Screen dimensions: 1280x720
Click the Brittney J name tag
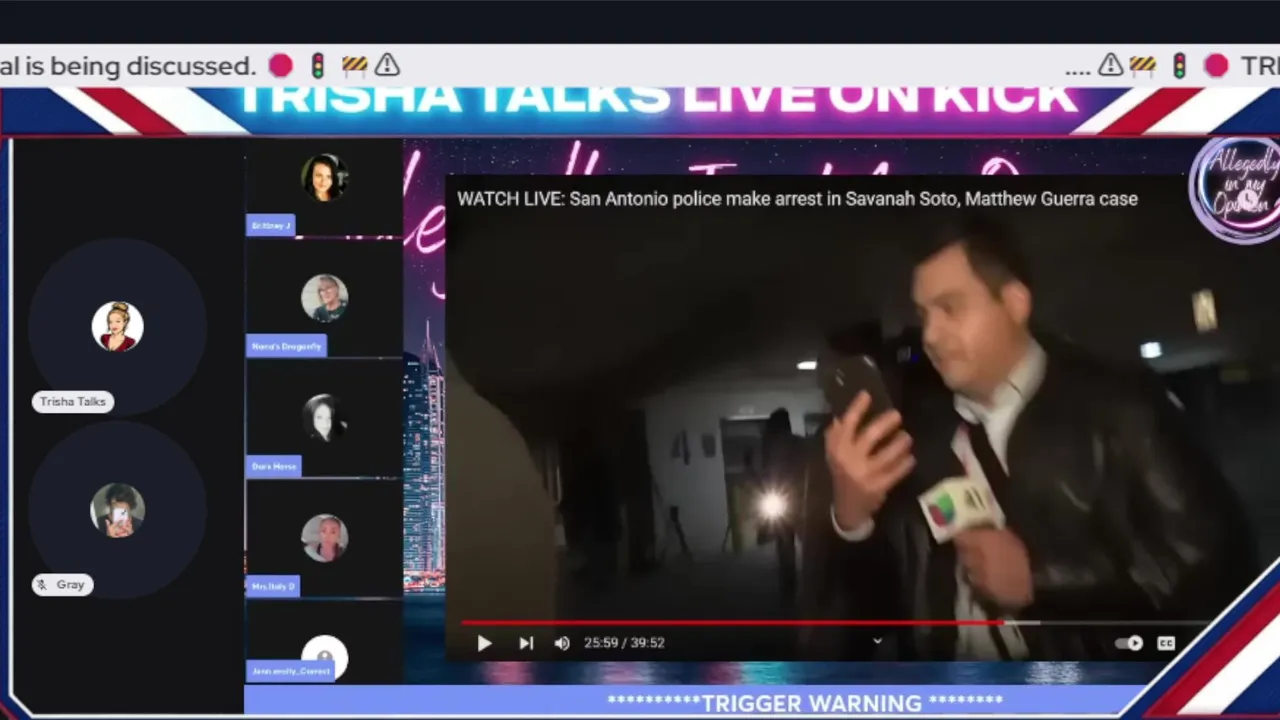pos(270,226)
